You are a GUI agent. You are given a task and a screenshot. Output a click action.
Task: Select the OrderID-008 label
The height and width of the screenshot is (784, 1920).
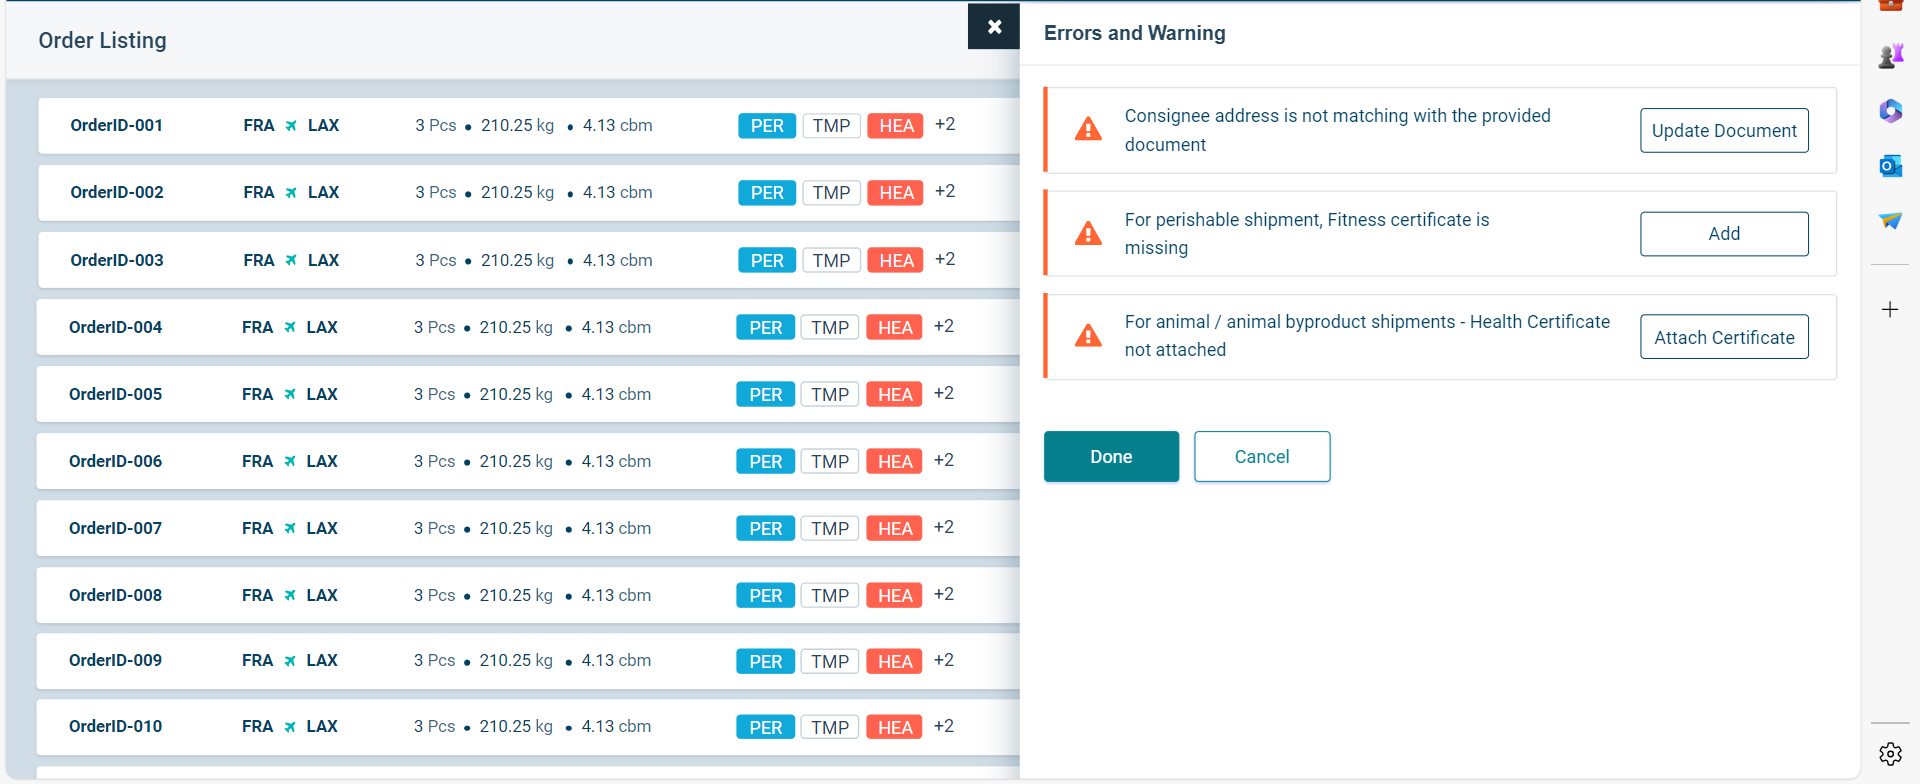115,595
